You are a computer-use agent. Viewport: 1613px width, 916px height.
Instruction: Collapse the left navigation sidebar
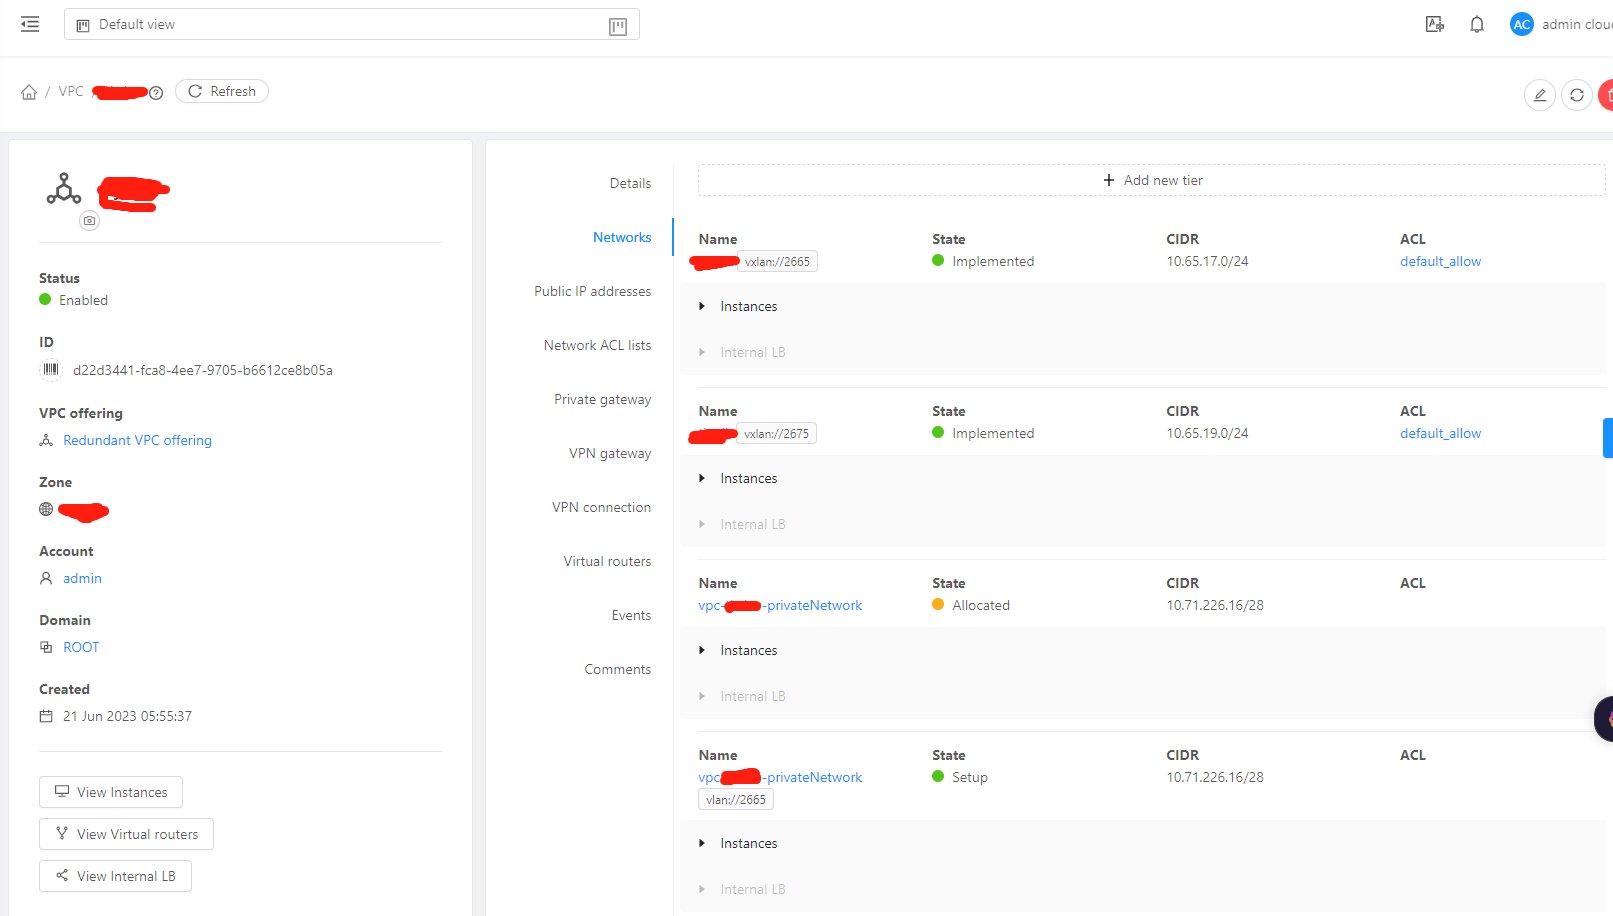coord(29,24)
